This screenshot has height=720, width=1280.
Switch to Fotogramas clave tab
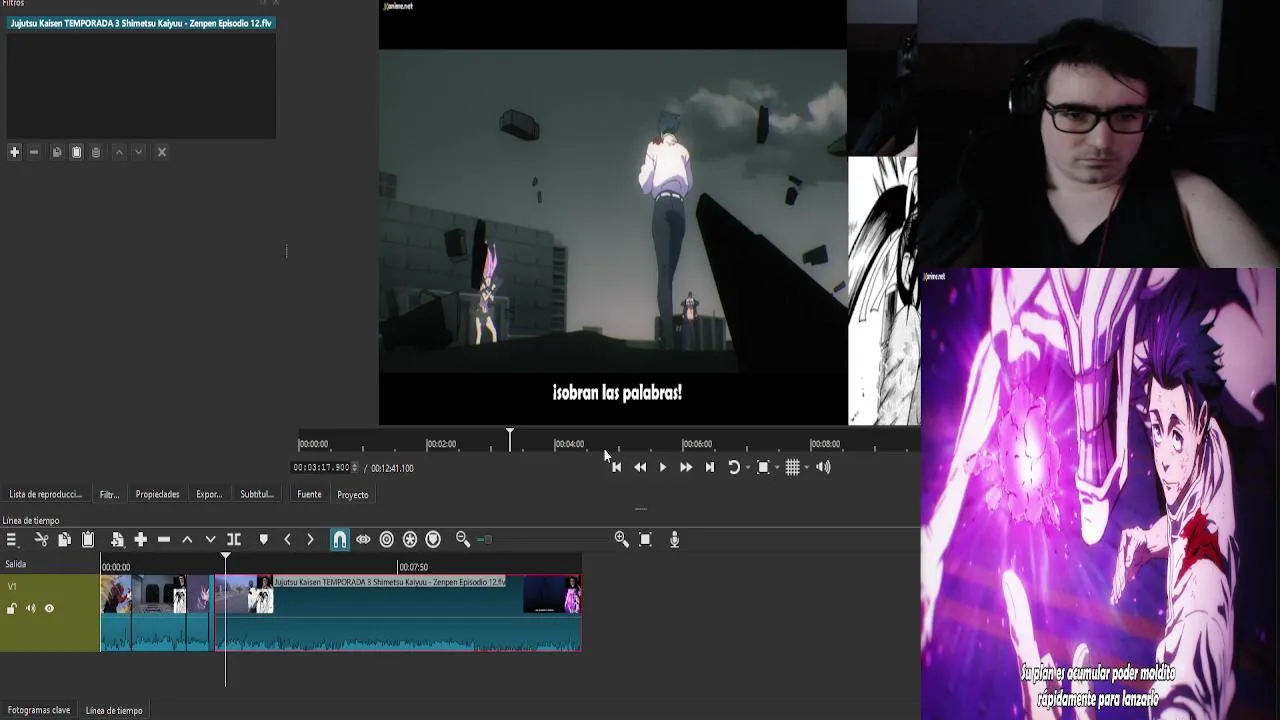[39, 710]
